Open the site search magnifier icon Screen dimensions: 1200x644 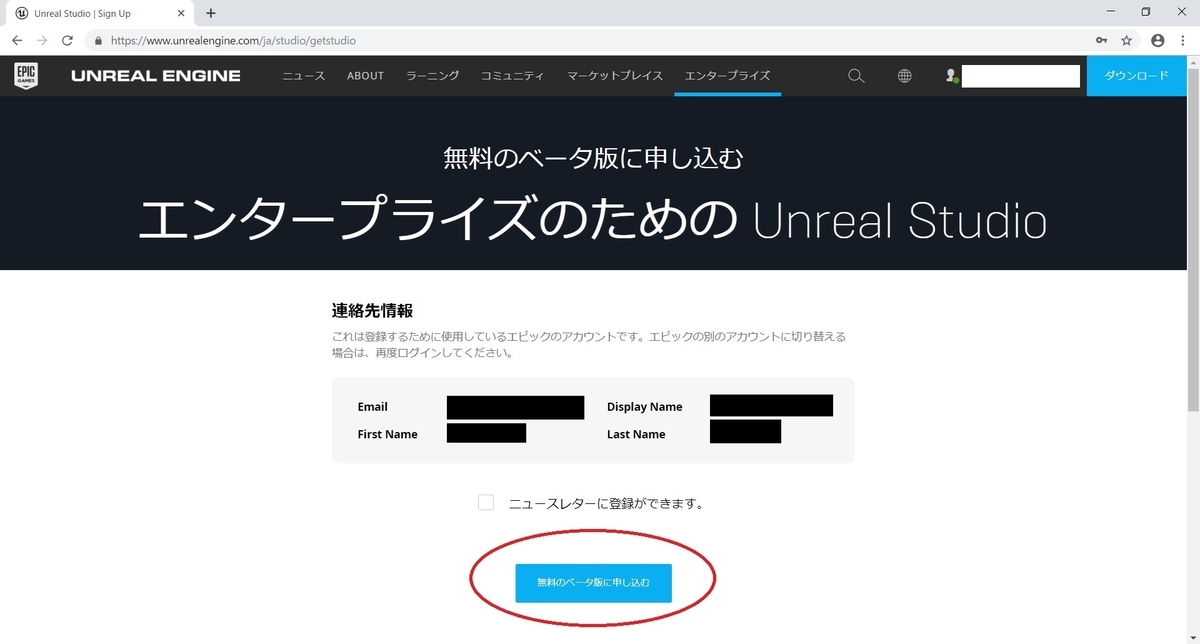[x=856, y=76]
